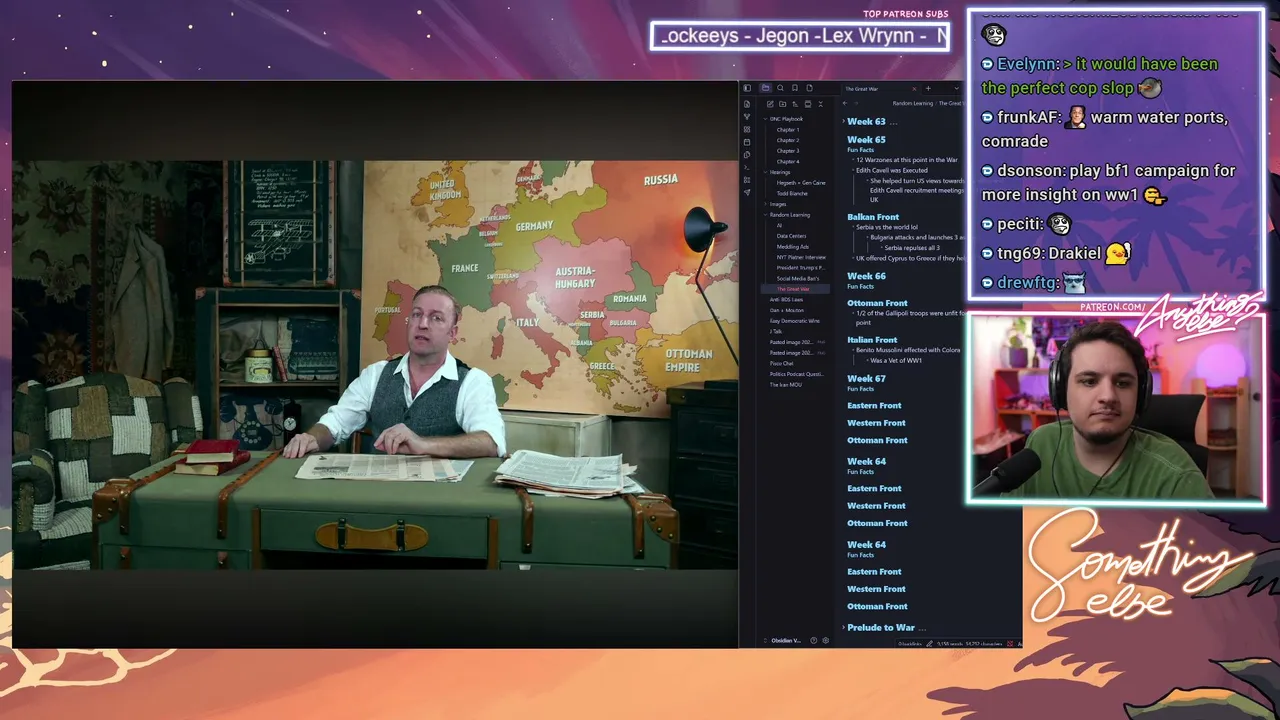Open the help question-mark icon
The width and height of the screenshot is (1280, 720).
[814, 641]
